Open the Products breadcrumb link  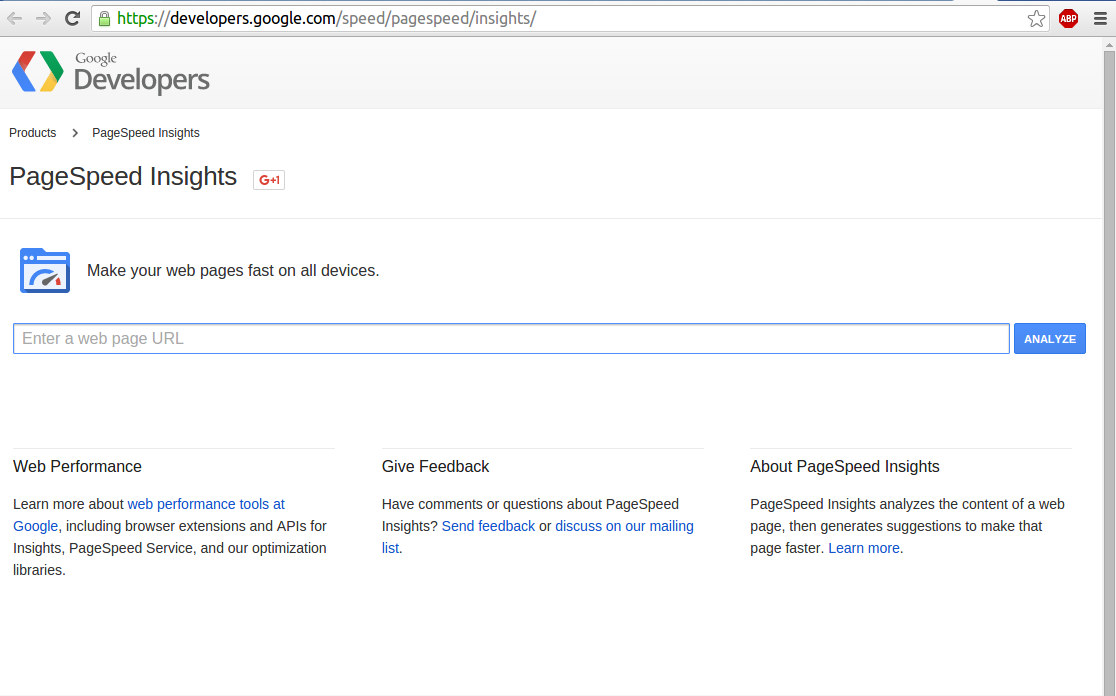[33, 133]
